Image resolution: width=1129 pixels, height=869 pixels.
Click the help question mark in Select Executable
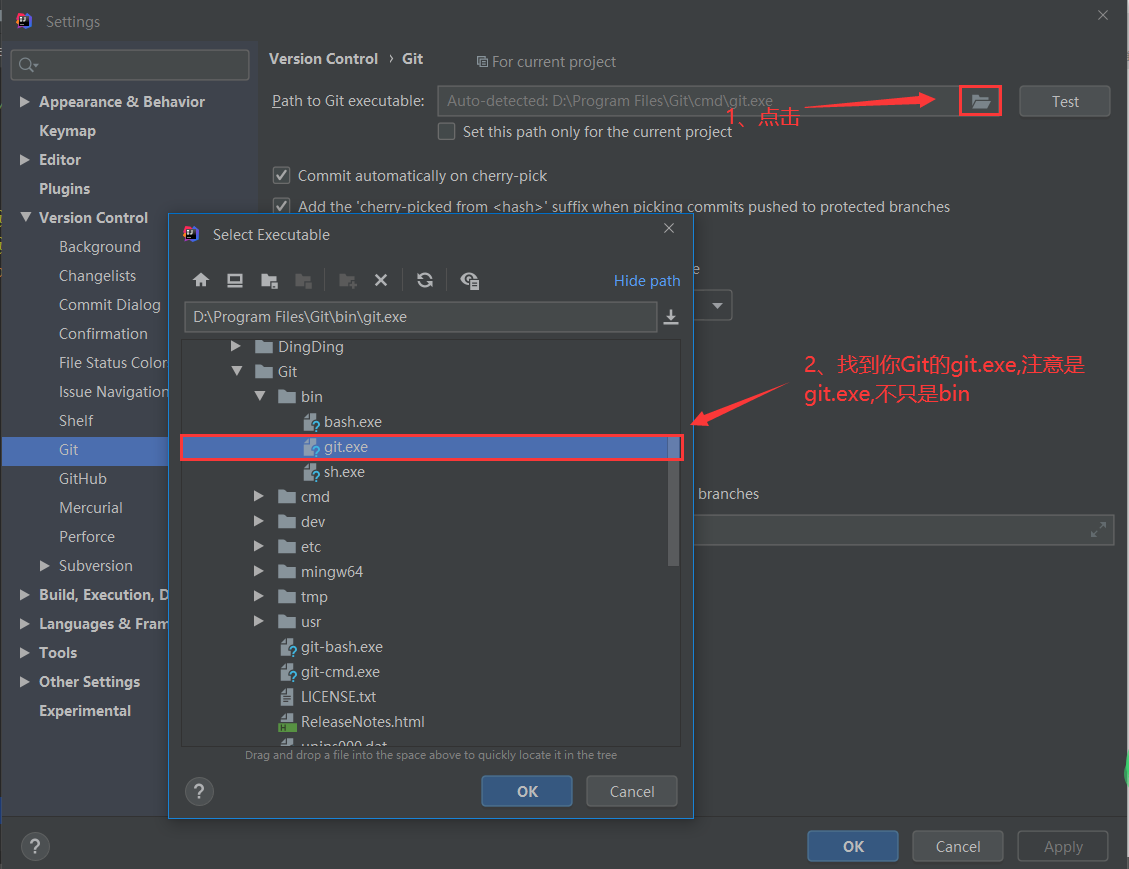[199, 792]
